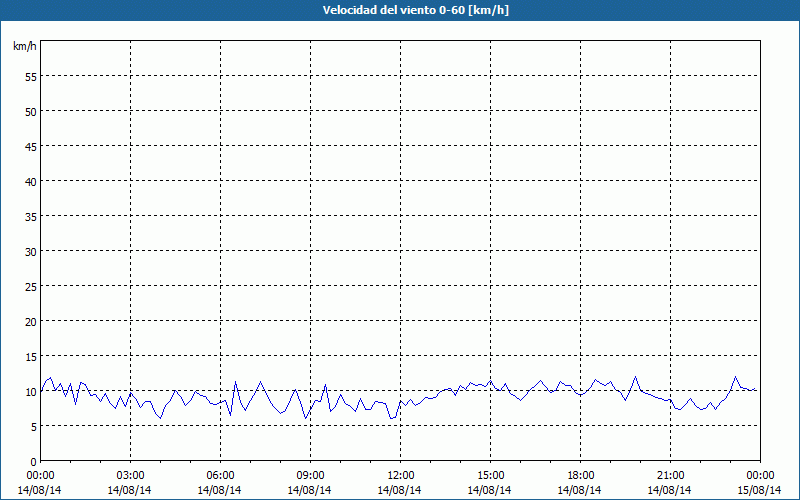Screen dimensions: 800x500
Task: Click the 20 value on the y-axis
Action: [x=31, y=322]
